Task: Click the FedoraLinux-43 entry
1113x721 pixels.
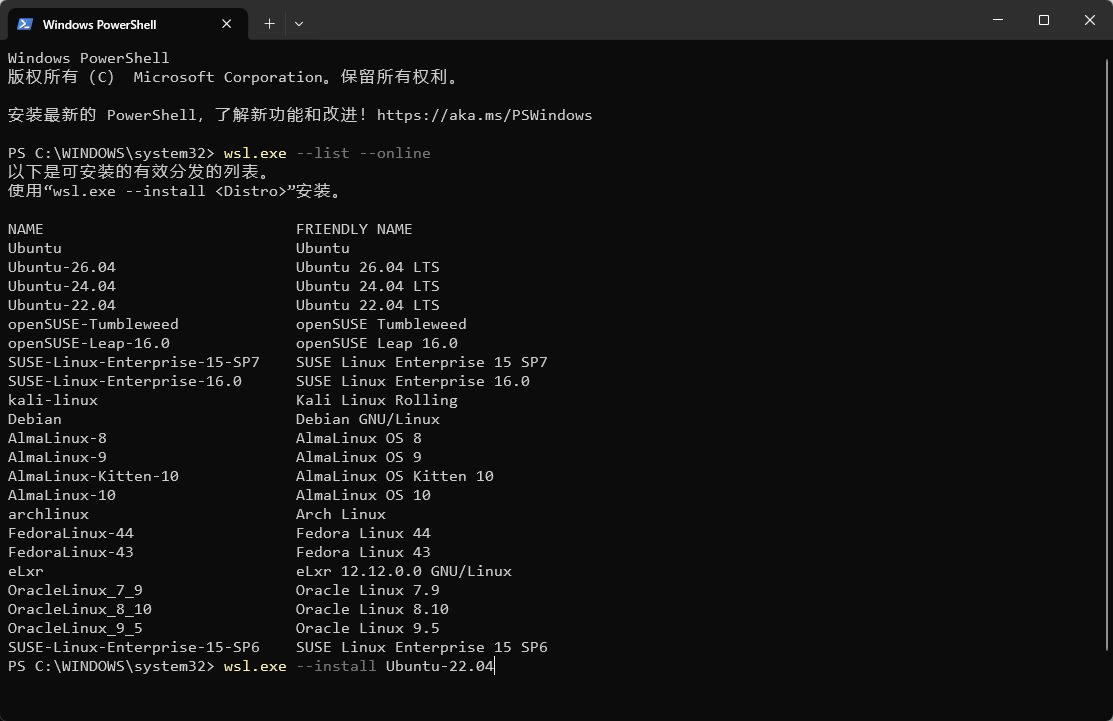Action: 71,552
